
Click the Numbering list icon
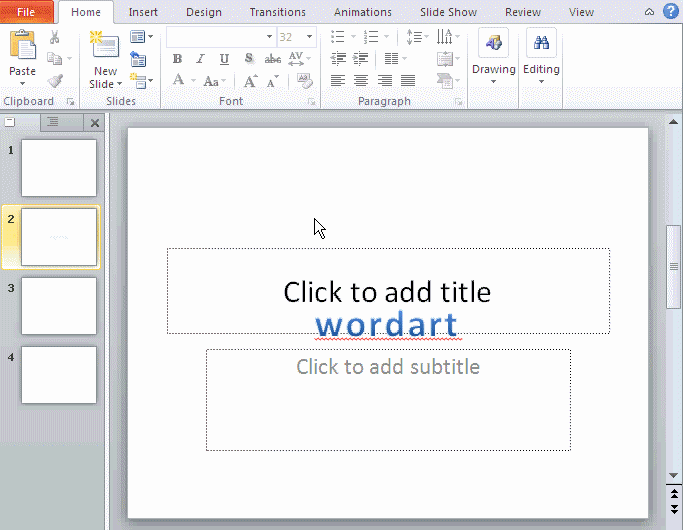click(x=371, y=37)
